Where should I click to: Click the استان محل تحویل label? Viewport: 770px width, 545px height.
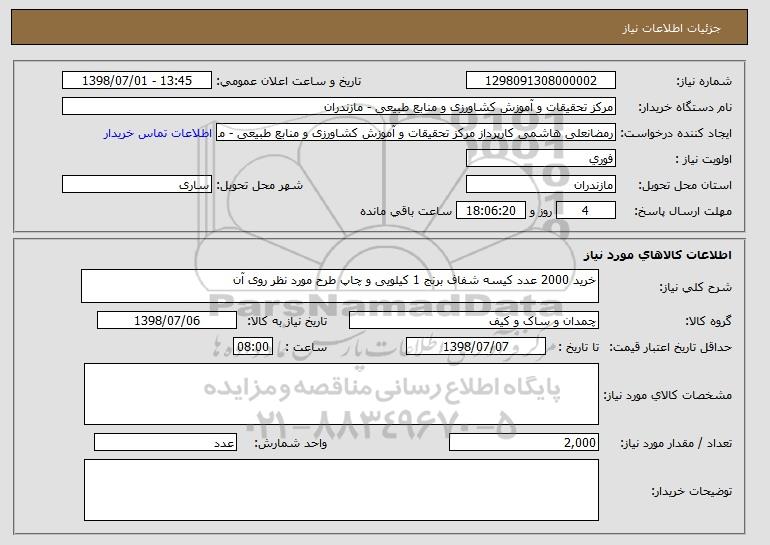click(685, 185)
